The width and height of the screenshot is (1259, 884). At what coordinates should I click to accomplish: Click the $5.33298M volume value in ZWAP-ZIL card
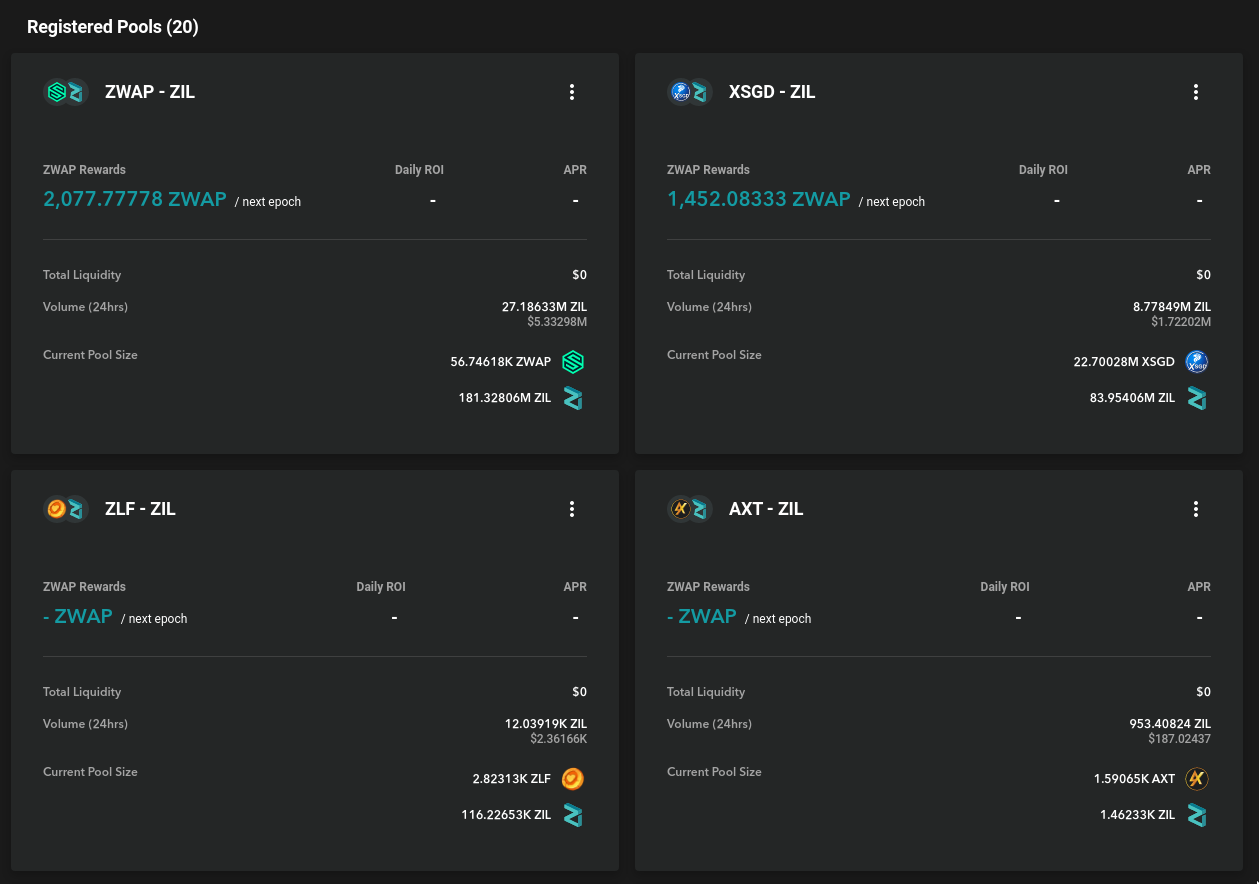coord(557,321)
